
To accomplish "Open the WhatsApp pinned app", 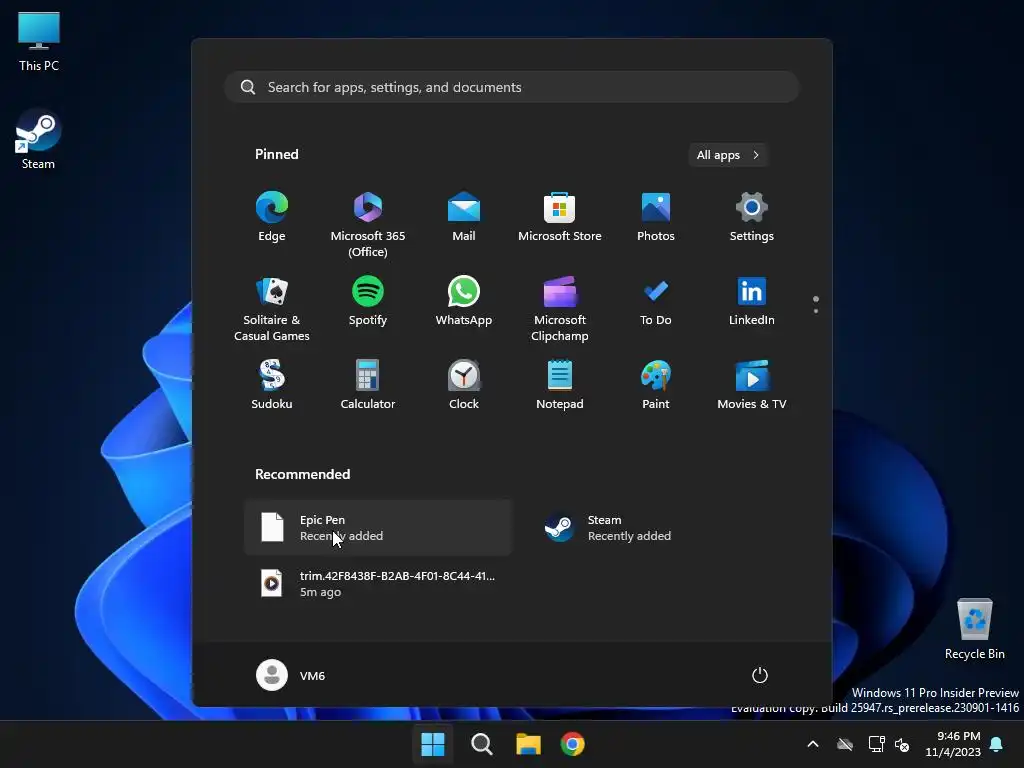I will pos(464,301).
